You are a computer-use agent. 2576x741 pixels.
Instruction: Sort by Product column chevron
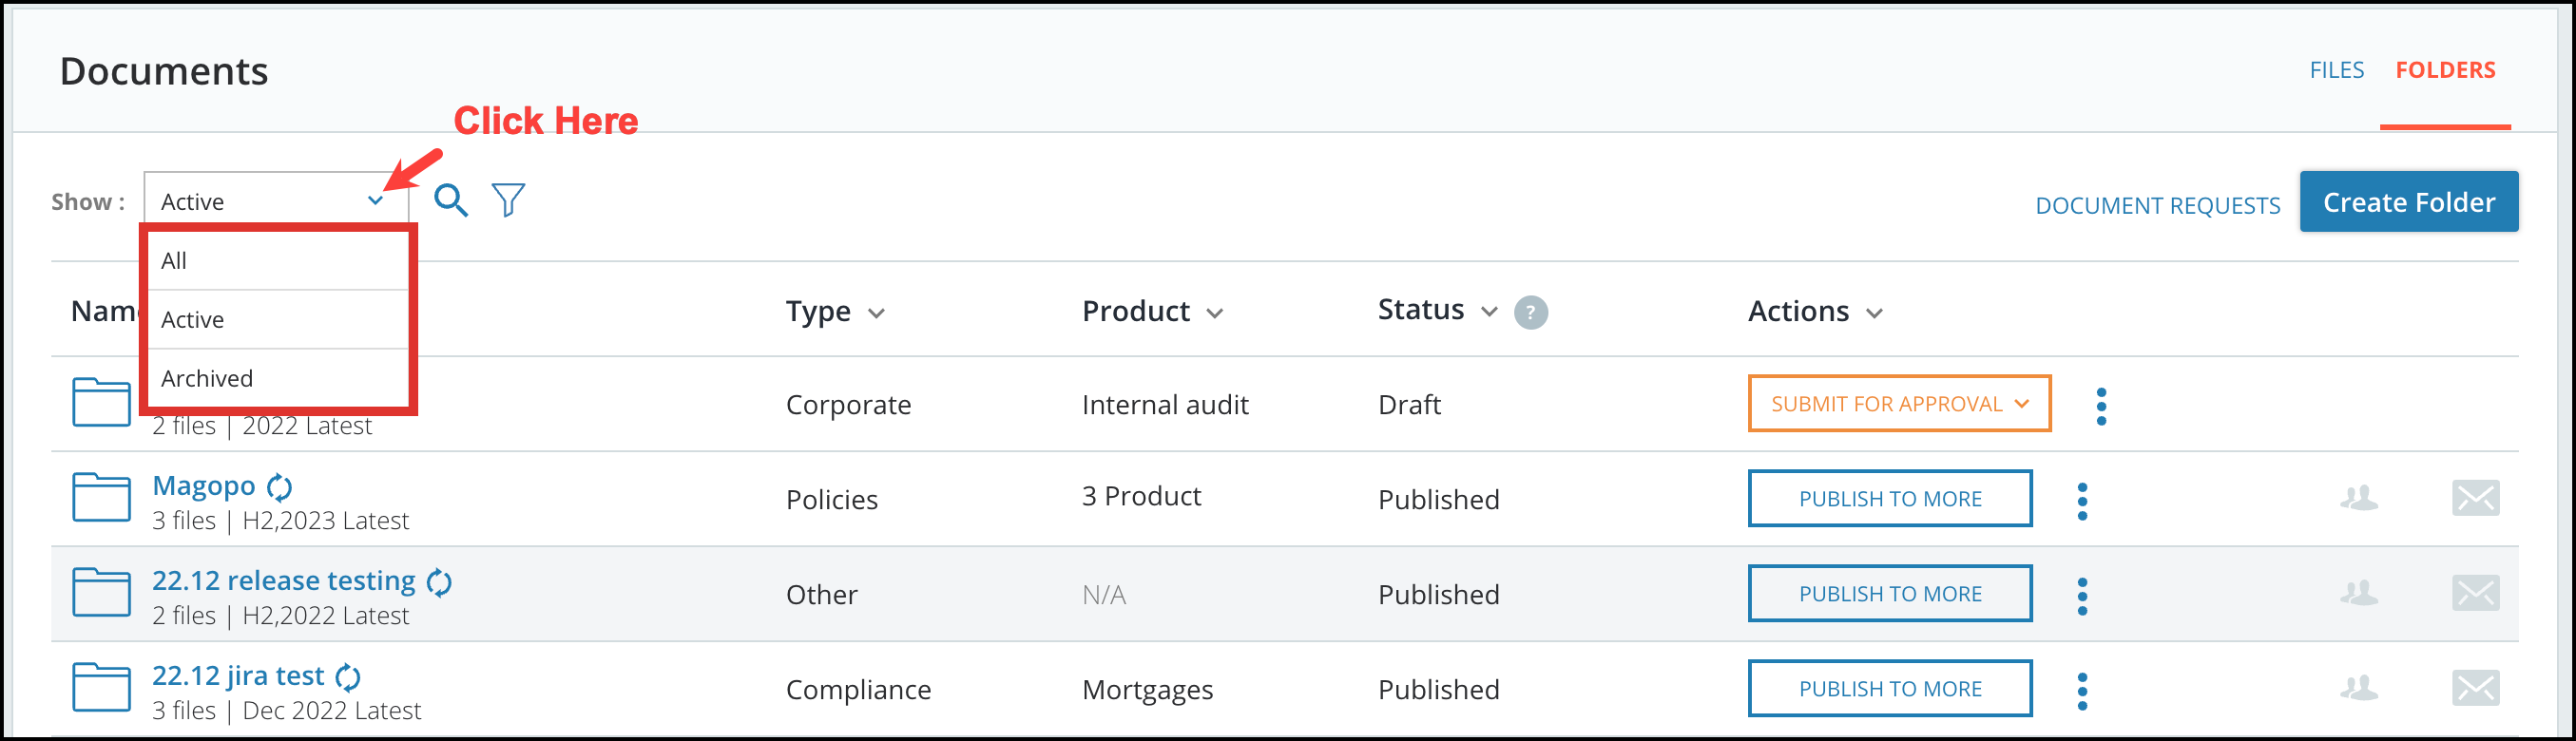(1214, 313)
